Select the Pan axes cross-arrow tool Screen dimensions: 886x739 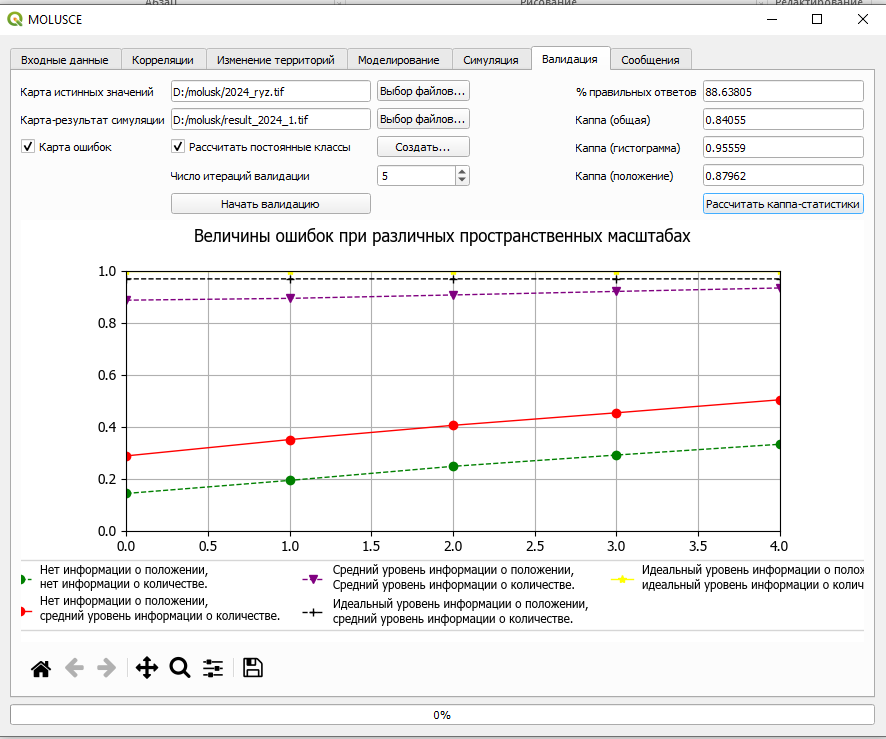click(x=147, y=668)
